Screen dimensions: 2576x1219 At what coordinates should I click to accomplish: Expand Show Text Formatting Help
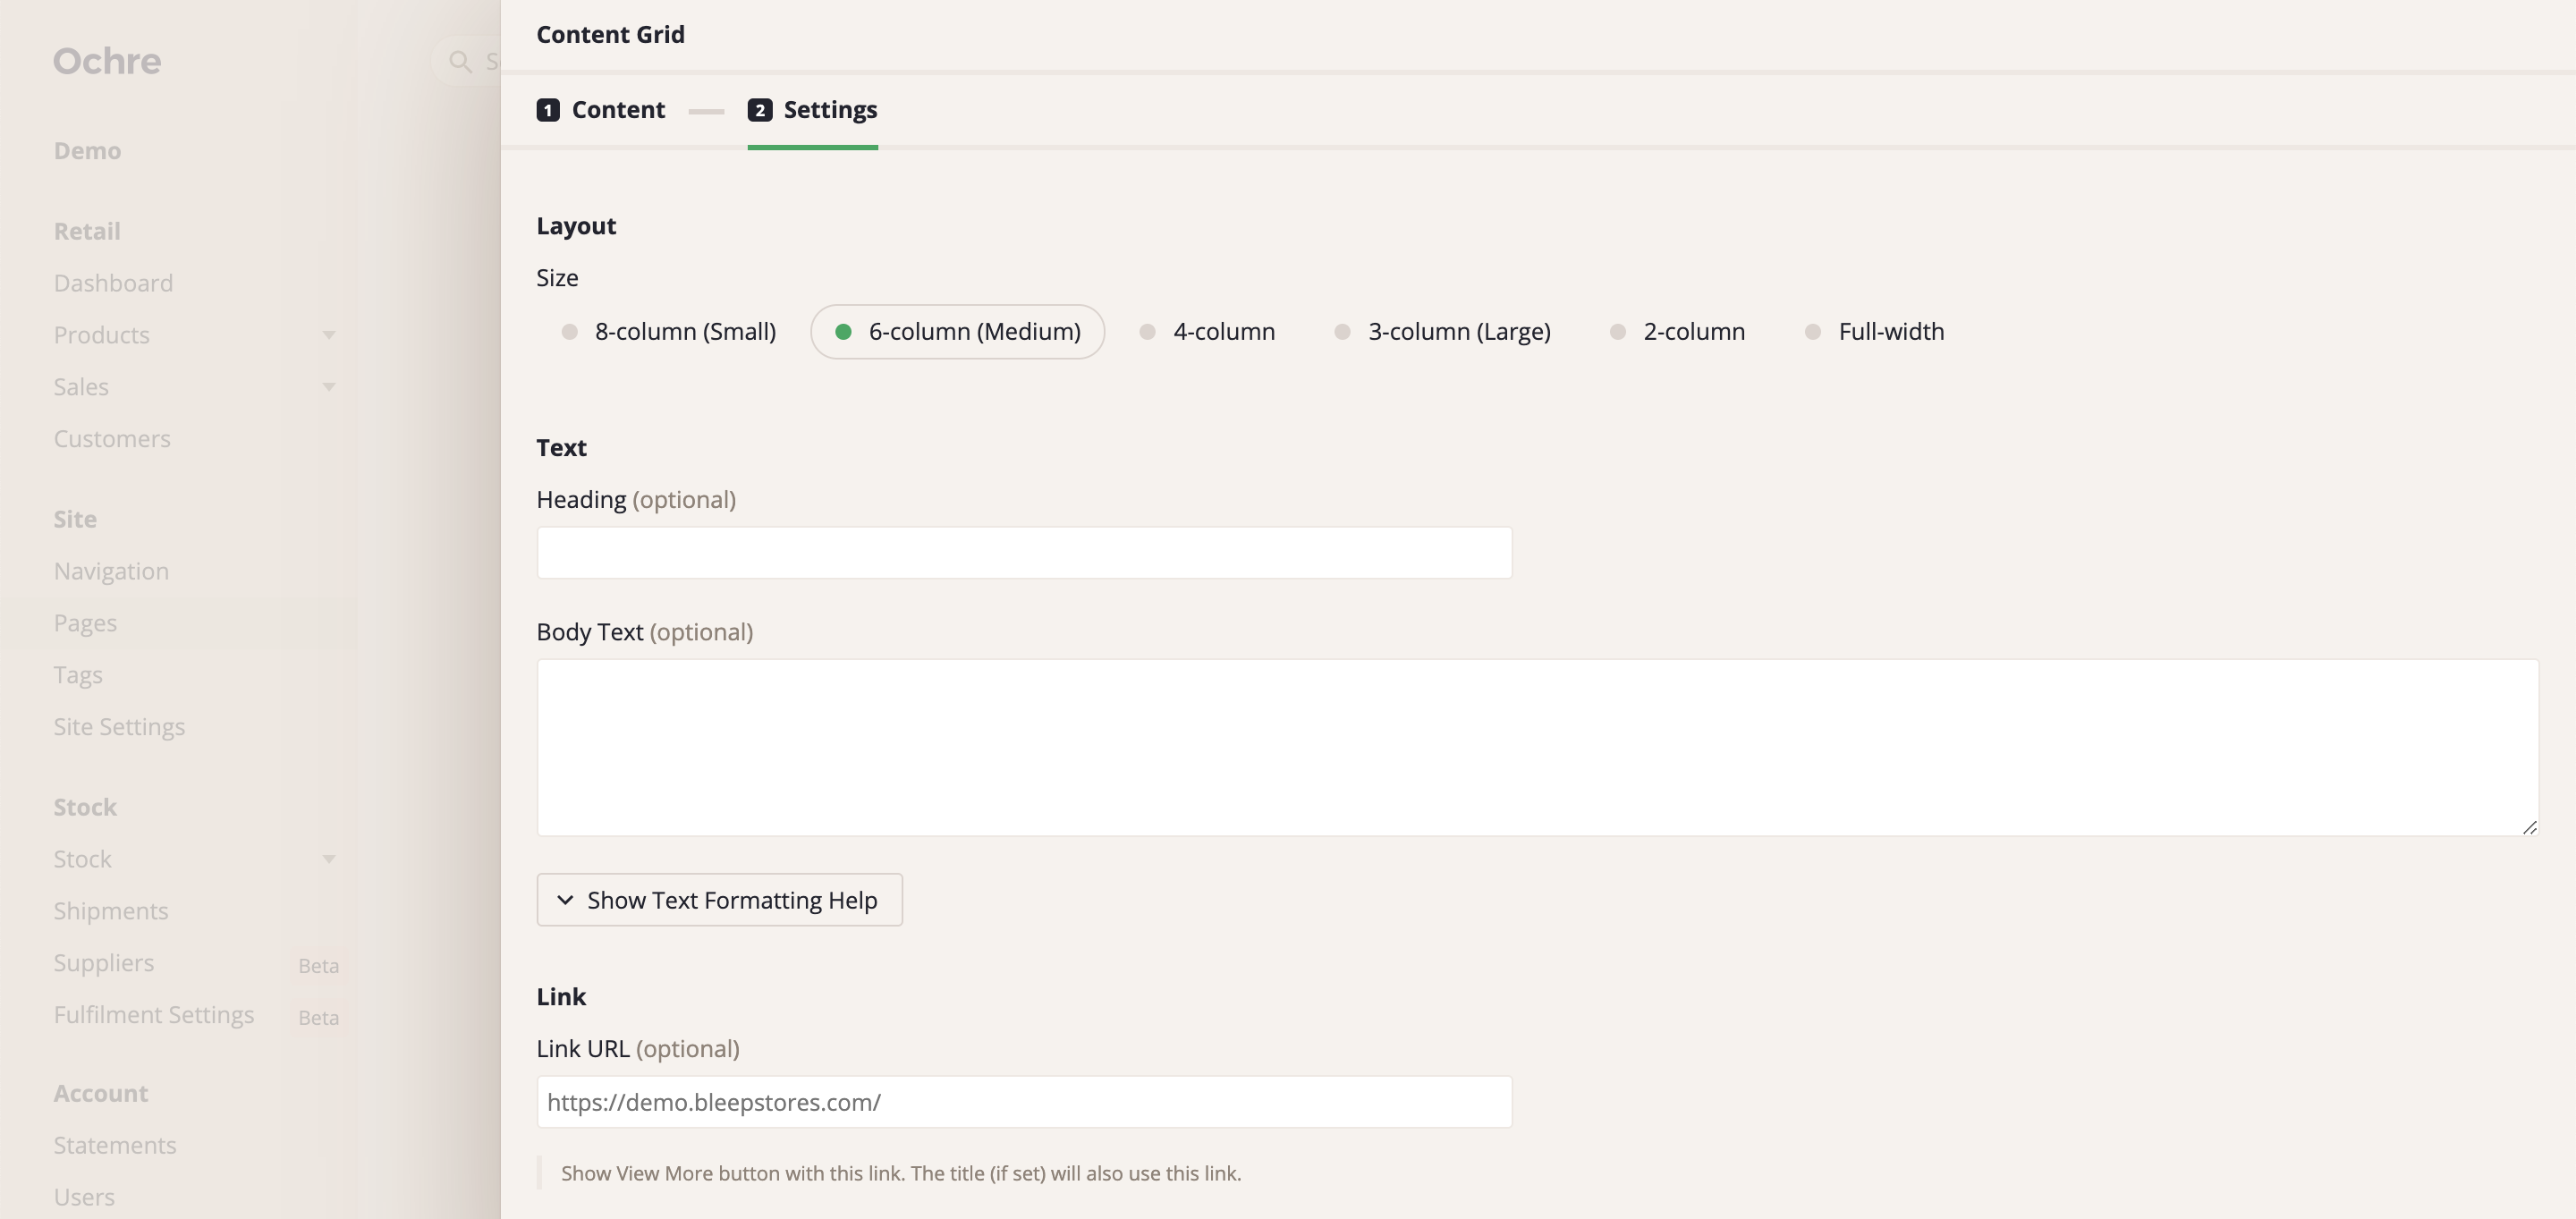pos(719,900)
